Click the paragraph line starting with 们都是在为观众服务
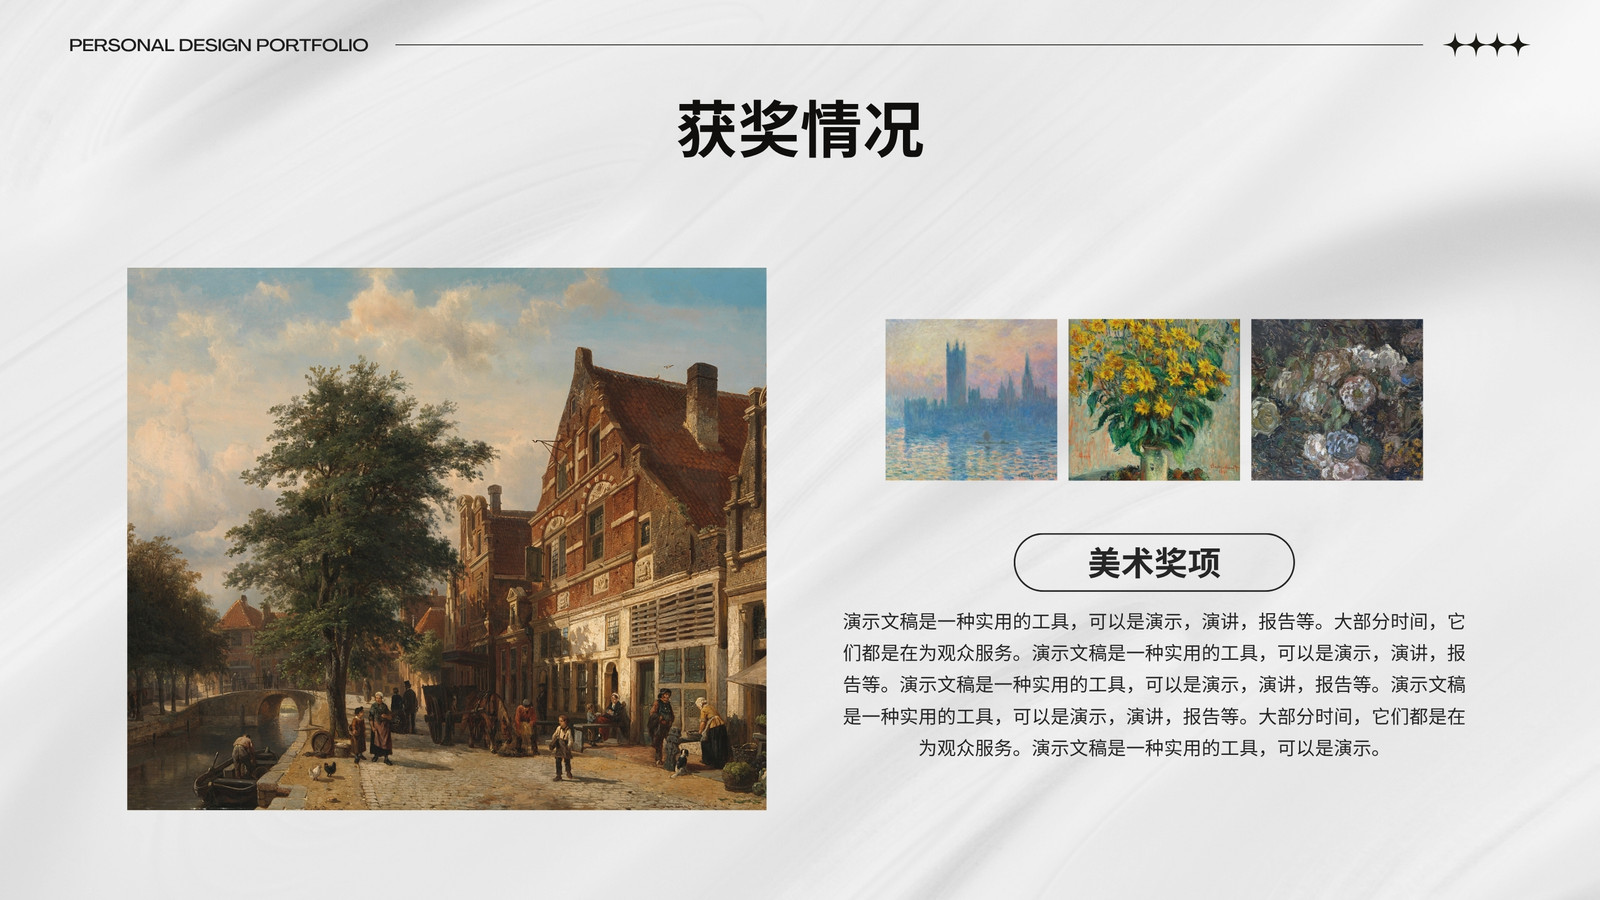Screen dimensions: 1600x900 (x=1154, y=653)
